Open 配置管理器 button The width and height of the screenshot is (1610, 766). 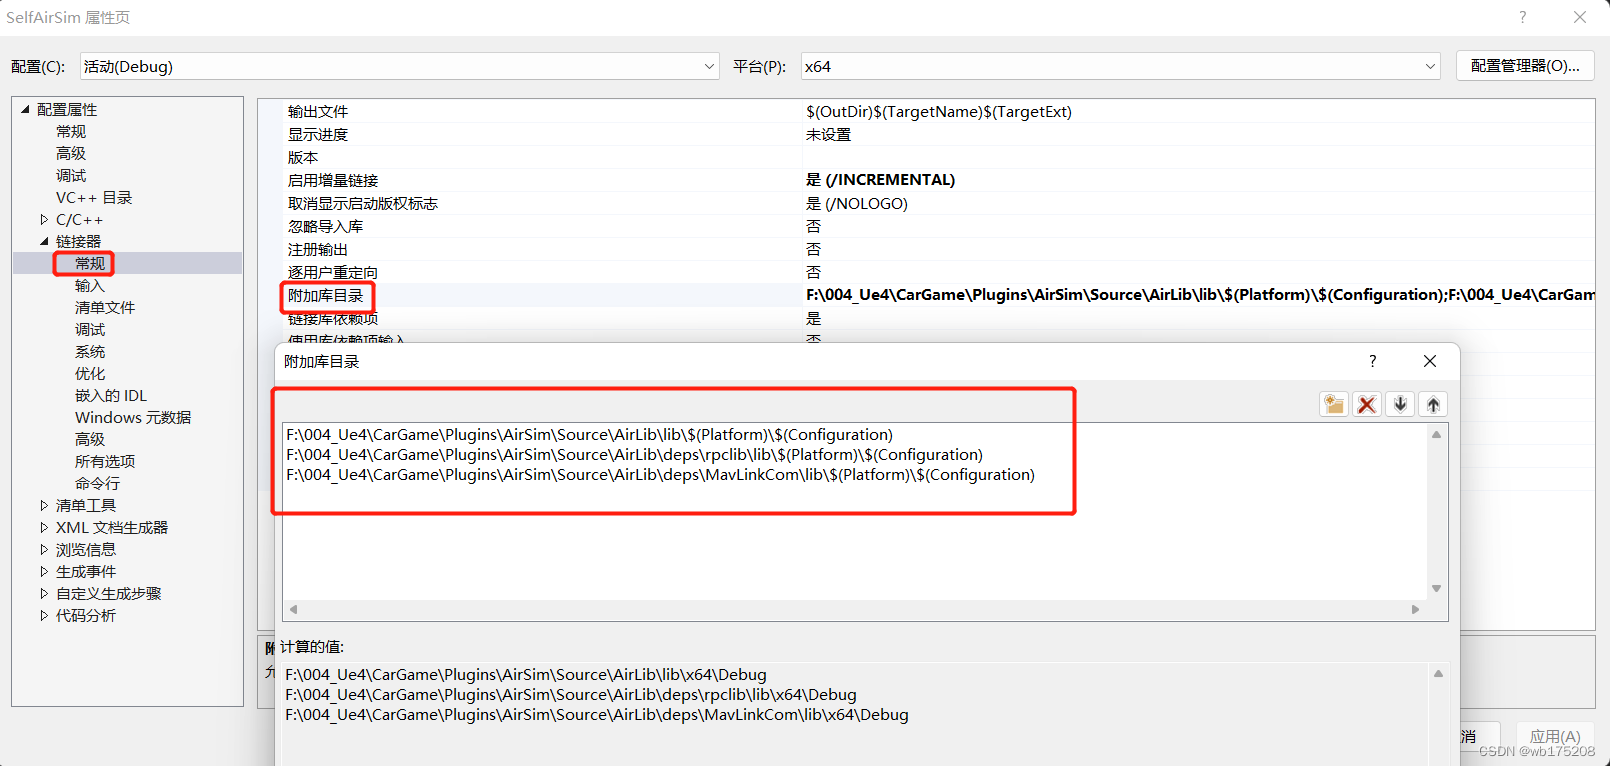pos(1525,66)
